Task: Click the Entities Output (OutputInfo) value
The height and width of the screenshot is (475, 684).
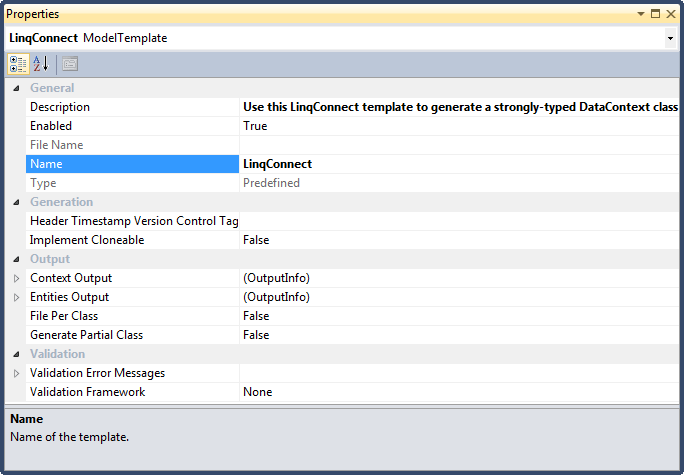Action: point(277,297)
